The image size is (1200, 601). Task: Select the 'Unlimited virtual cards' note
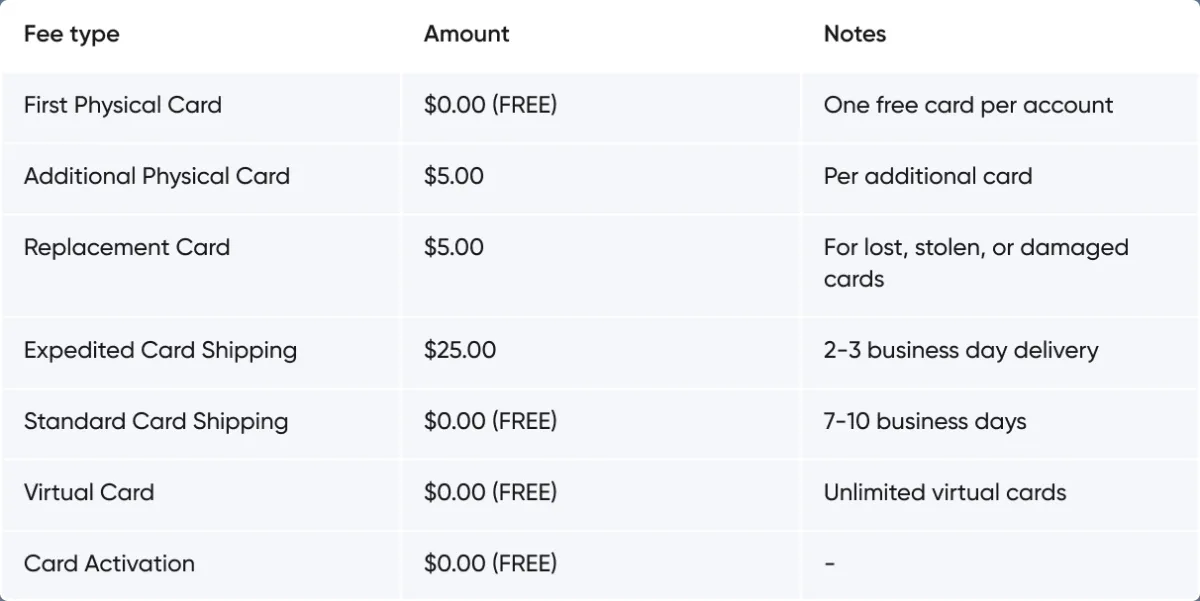click(x=945, y=492)
